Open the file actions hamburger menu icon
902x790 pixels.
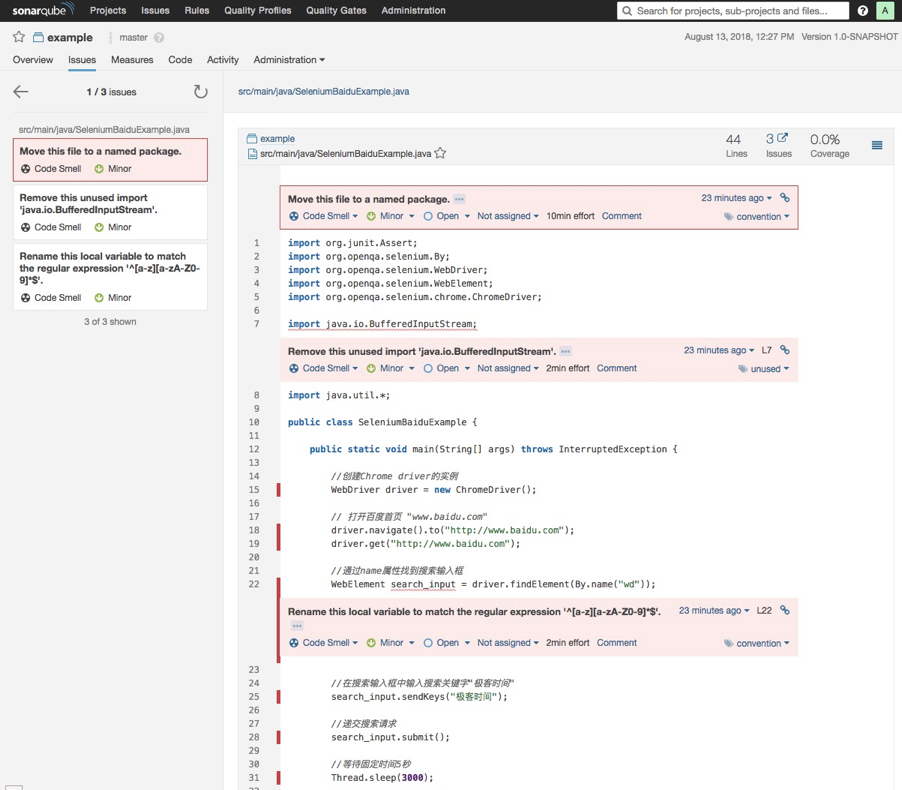coord(877,146)
